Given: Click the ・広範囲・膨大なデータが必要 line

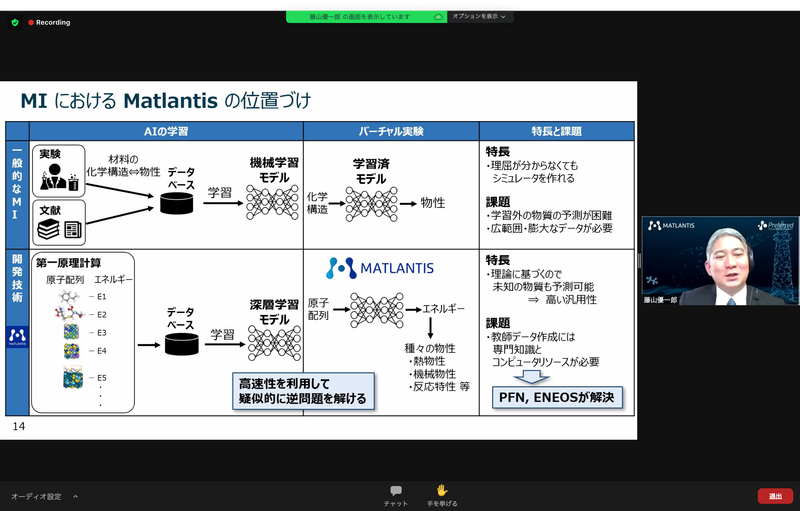Looking at the screenshot, I should coord(549,228).
